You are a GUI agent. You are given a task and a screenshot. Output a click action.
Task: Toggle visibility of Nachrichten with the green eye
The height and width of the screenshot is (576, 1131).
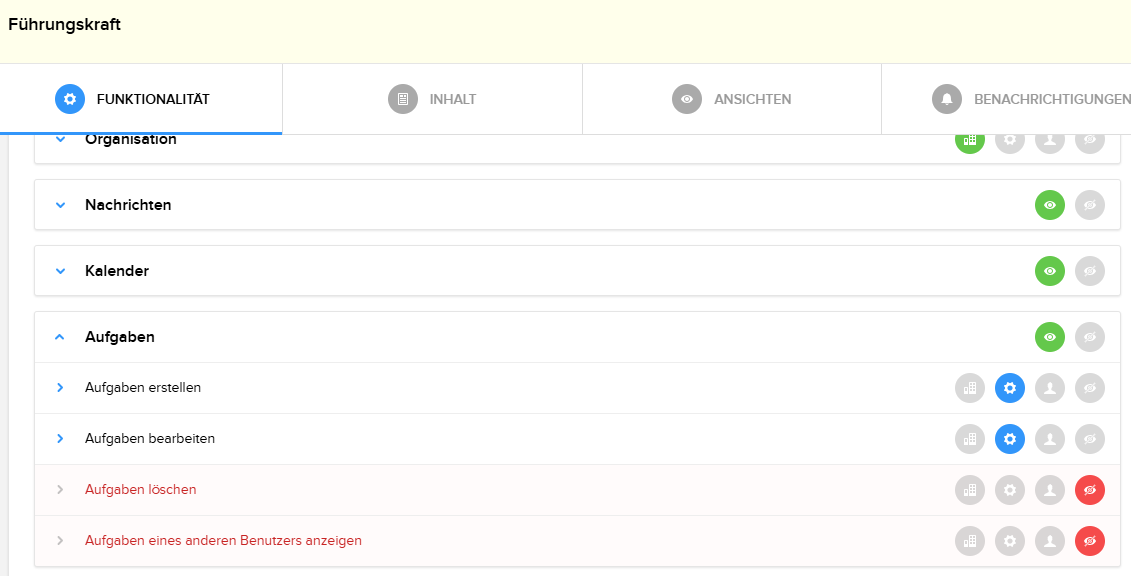[x=1050, y=205]
